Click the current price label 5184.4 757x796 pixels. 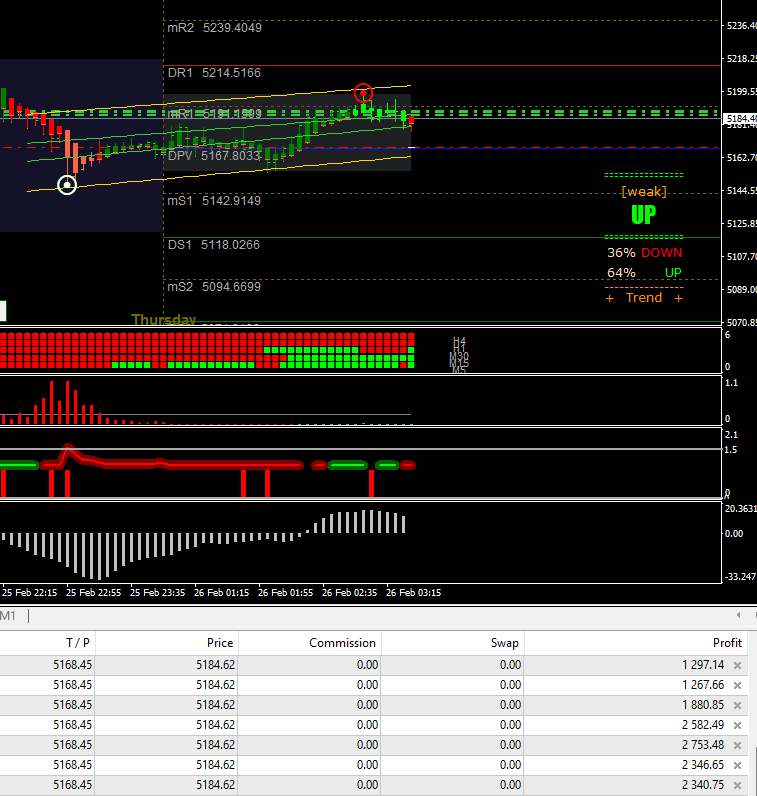[739, 119]
